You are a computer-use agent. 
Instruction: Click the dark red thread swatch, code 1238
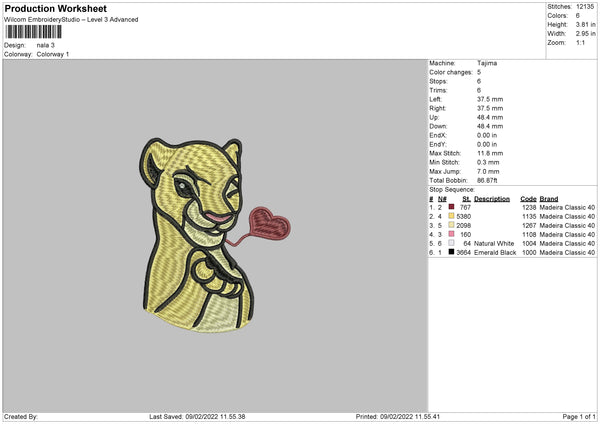pyautogui.click(x=451, y=207)
